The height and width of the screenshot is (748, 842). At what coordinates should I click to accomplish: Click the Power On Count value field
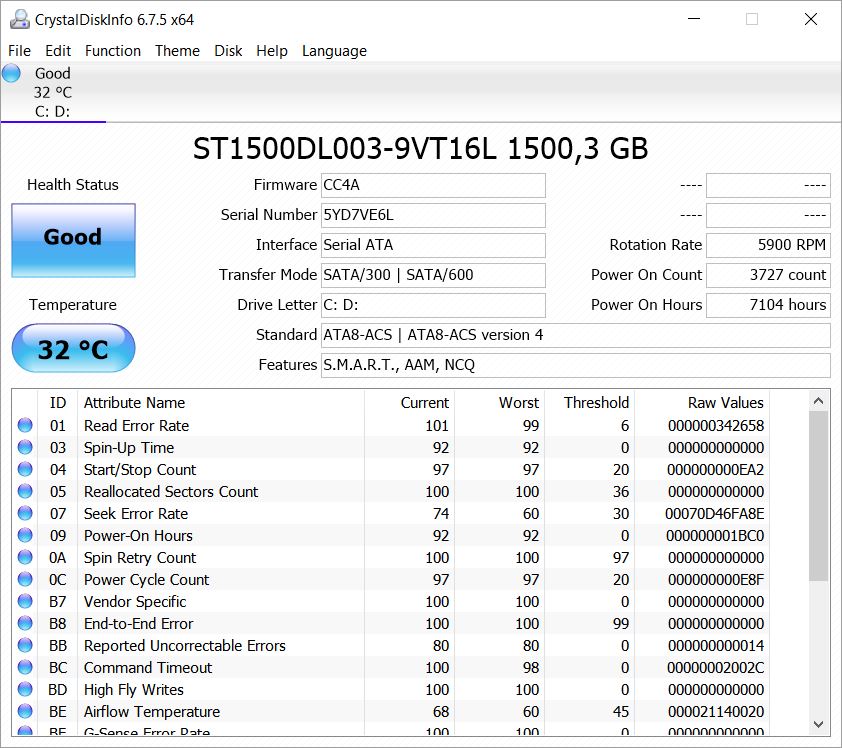pyautogui.click(x=768, y=275)
